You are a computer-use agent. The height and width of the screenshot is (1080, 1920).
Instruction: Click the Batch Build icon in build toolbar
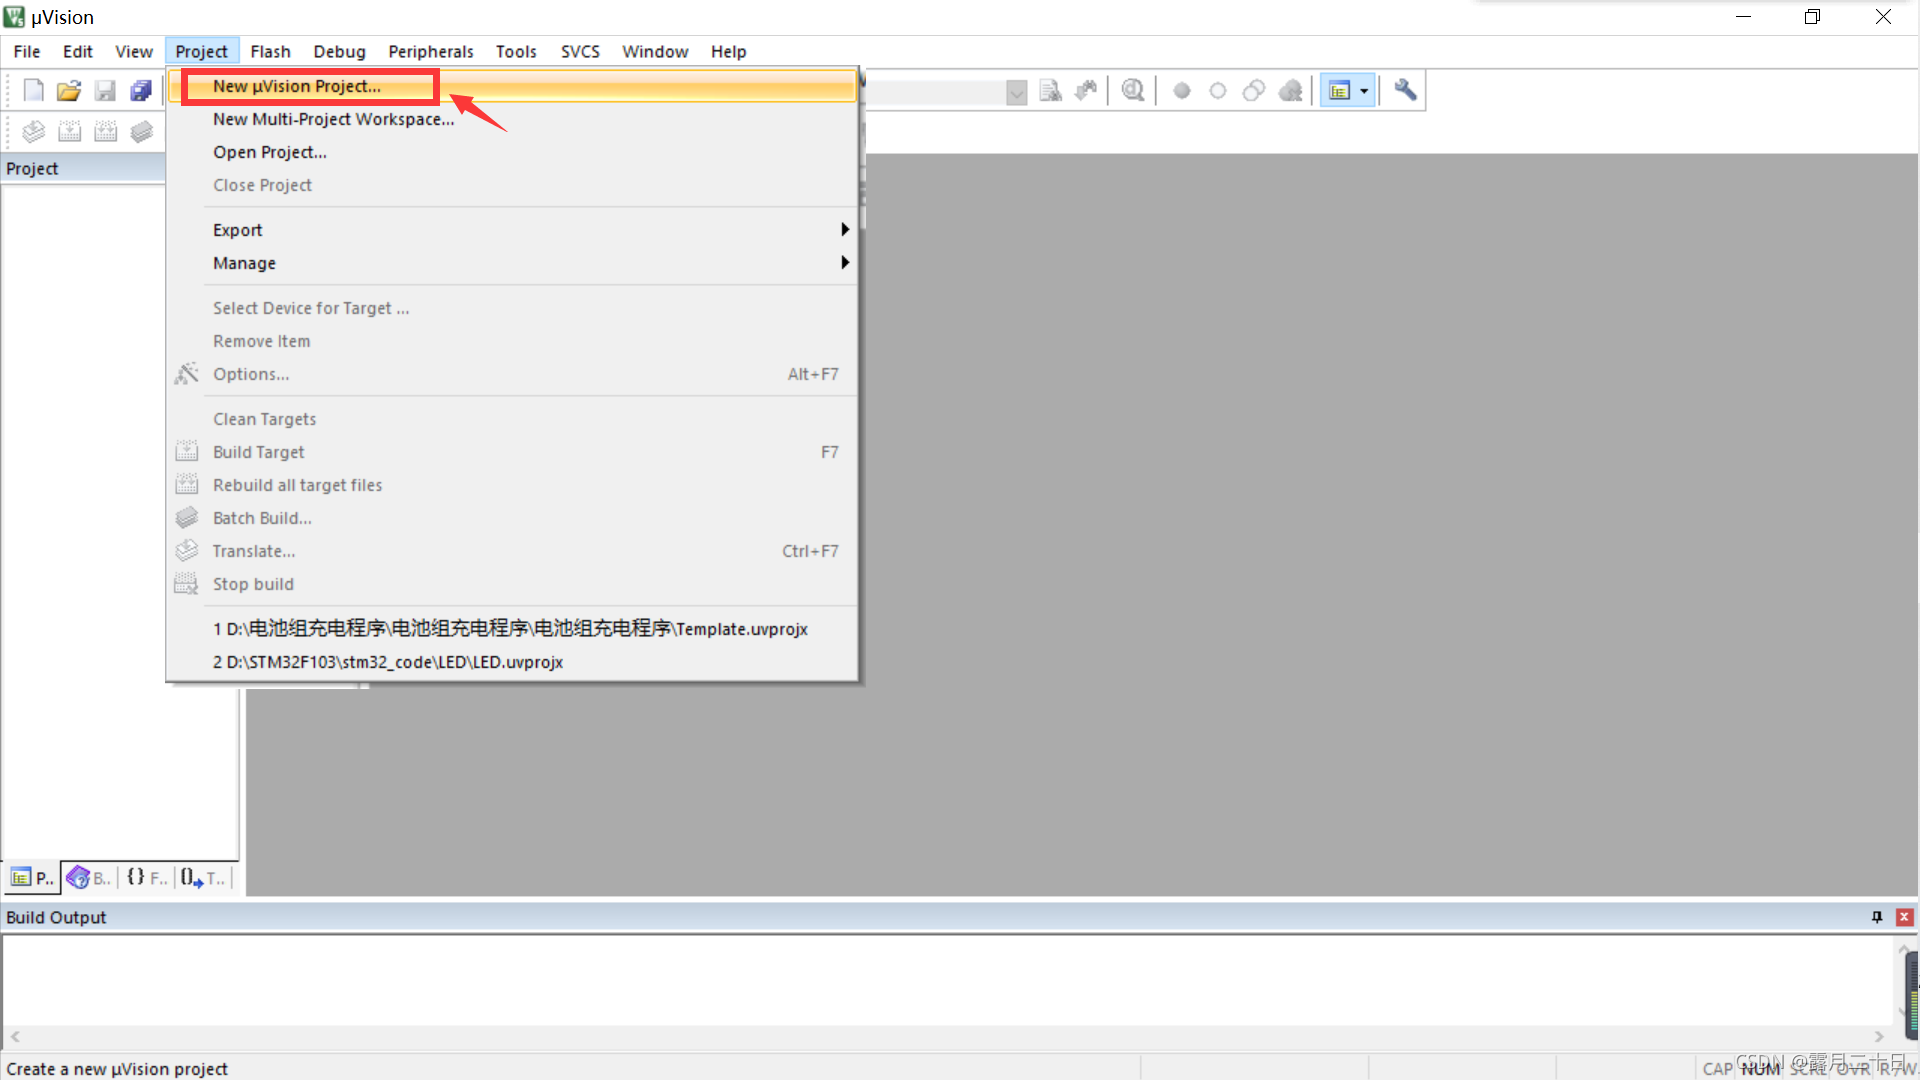(141, 131)
